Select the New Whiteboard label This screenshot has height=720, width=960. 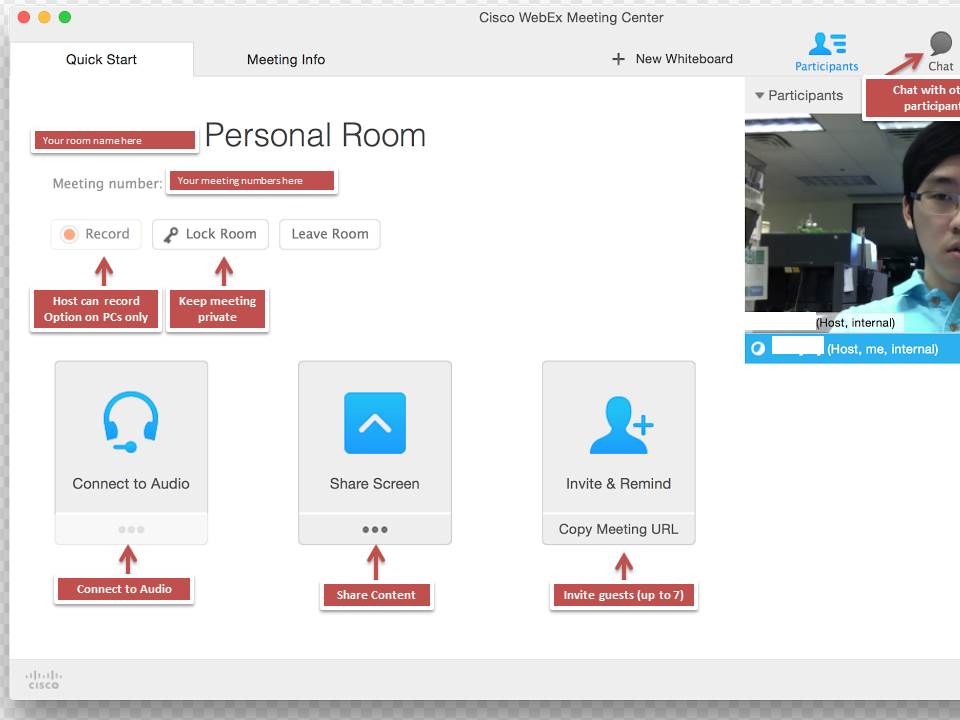click(x=684, y=59)
